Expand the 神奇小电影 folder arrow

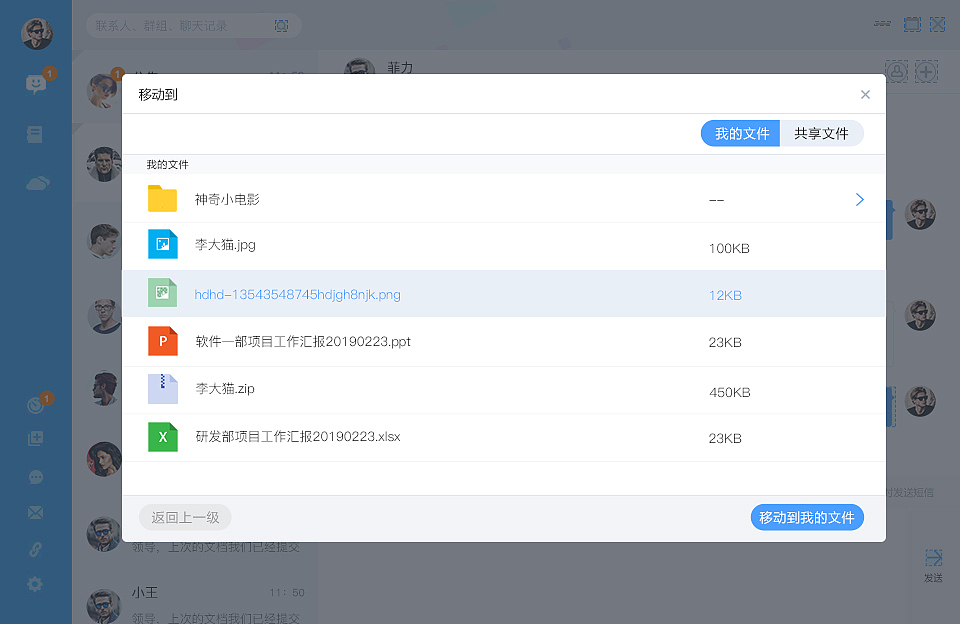[860, 200]
